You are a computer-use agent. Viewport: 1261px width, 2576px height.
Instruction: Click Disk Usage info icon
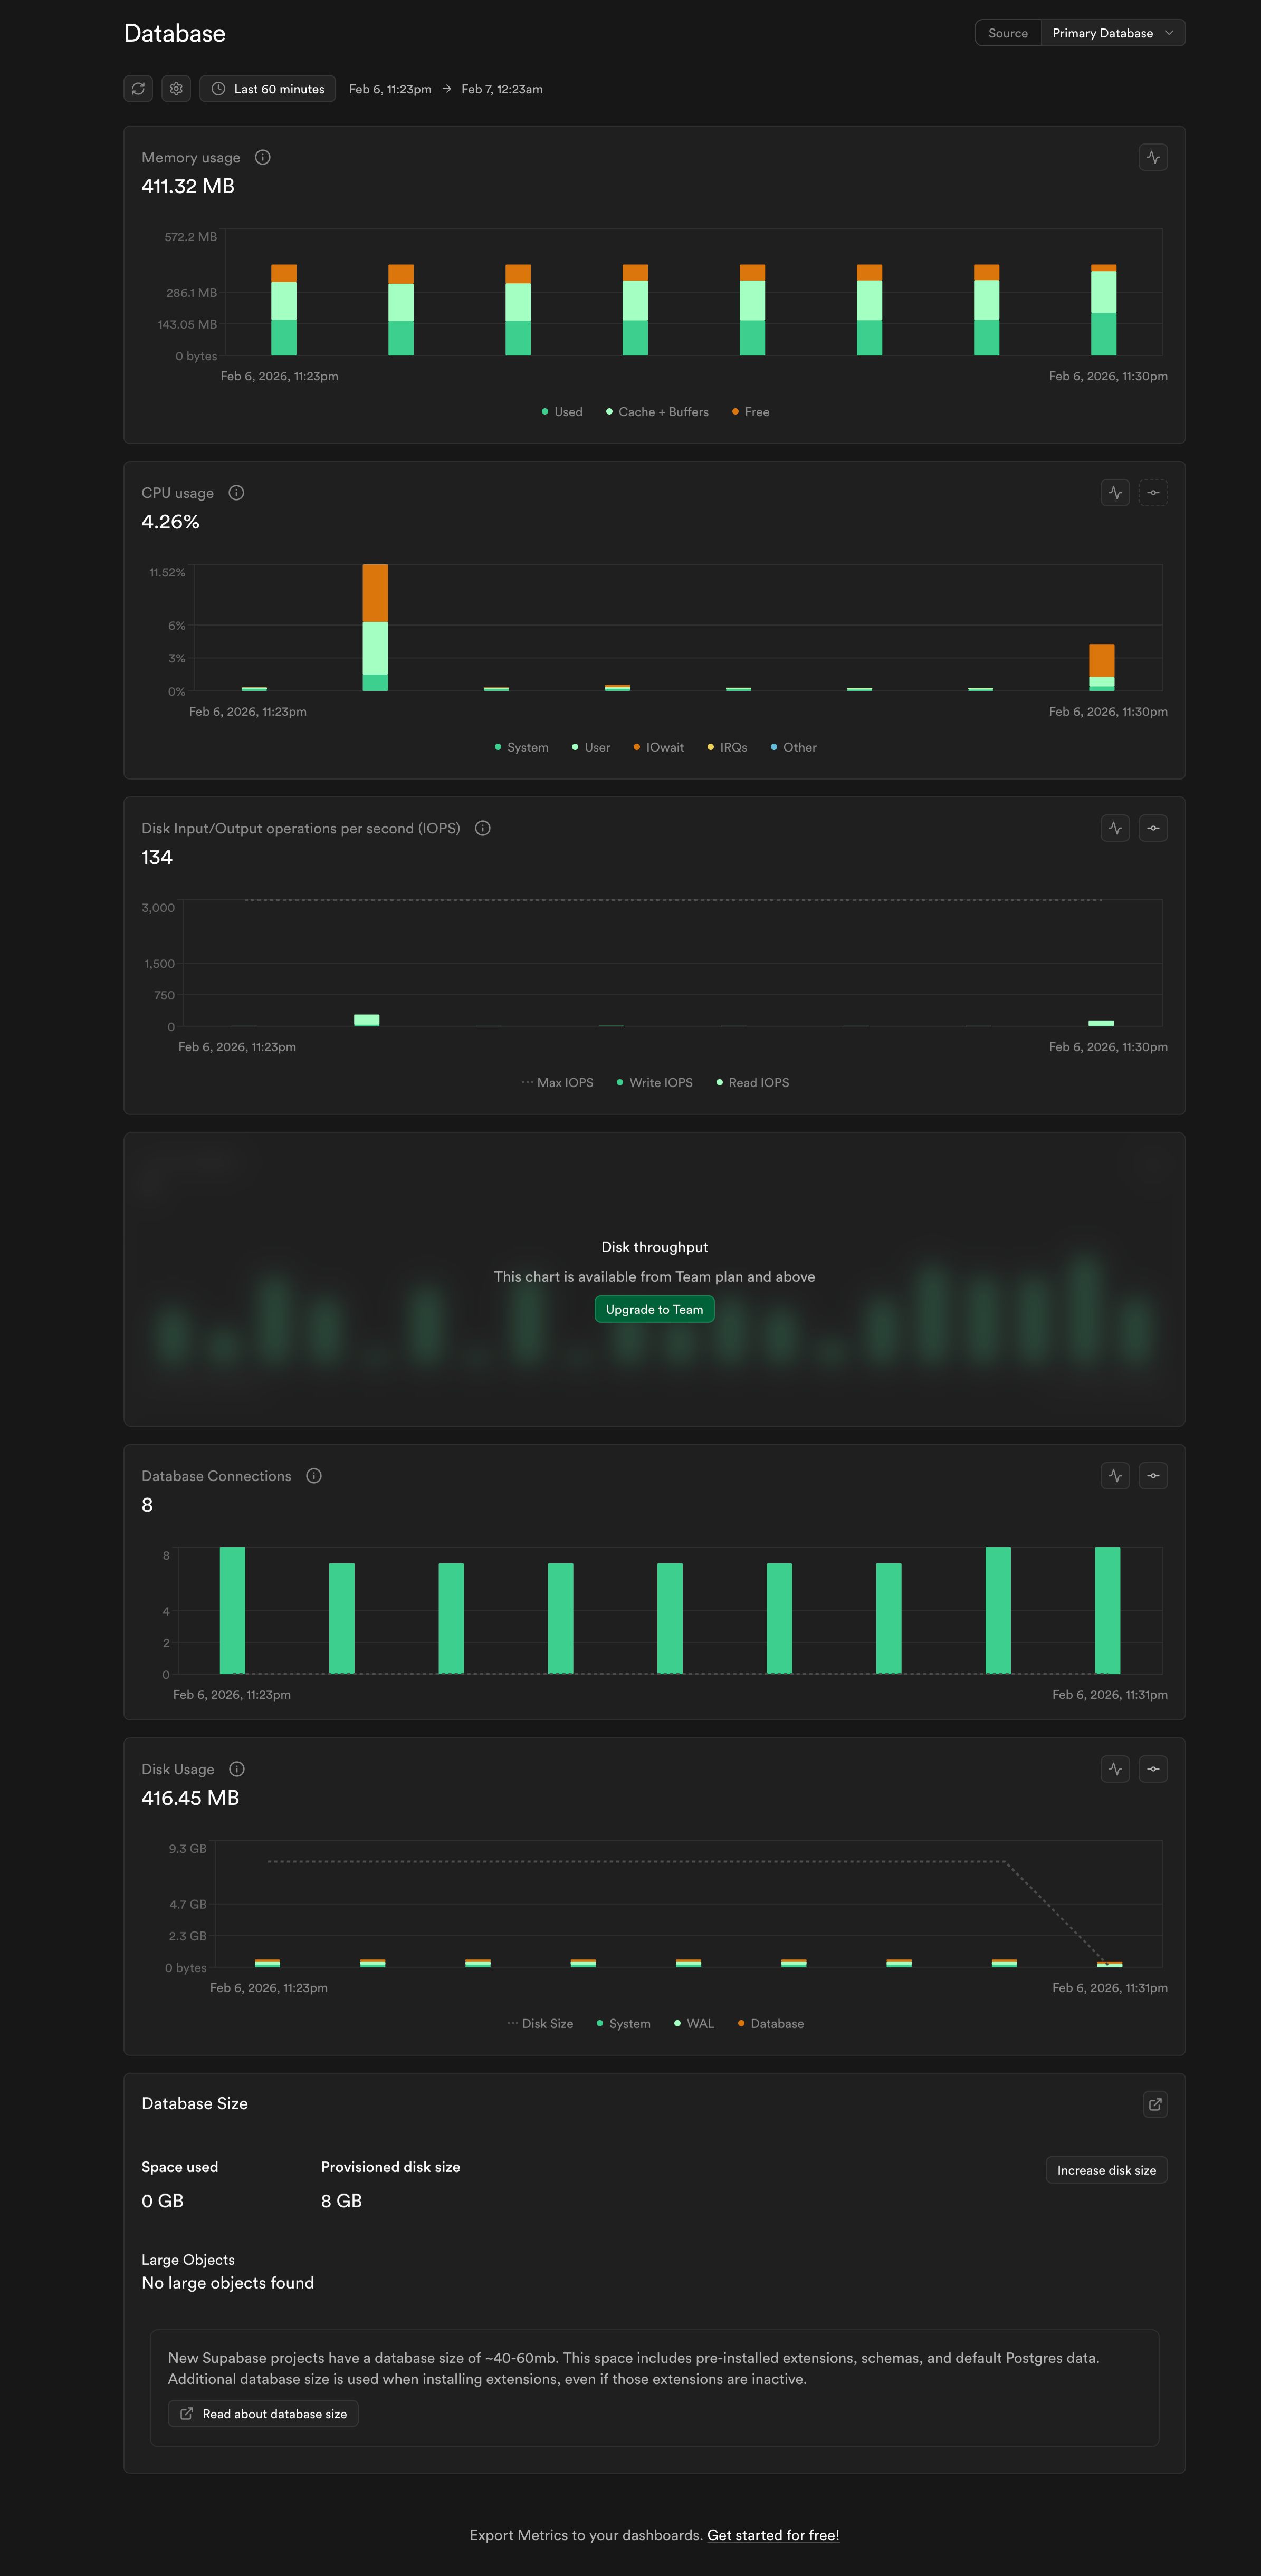pyautogui.click(x=237, y=1769)
